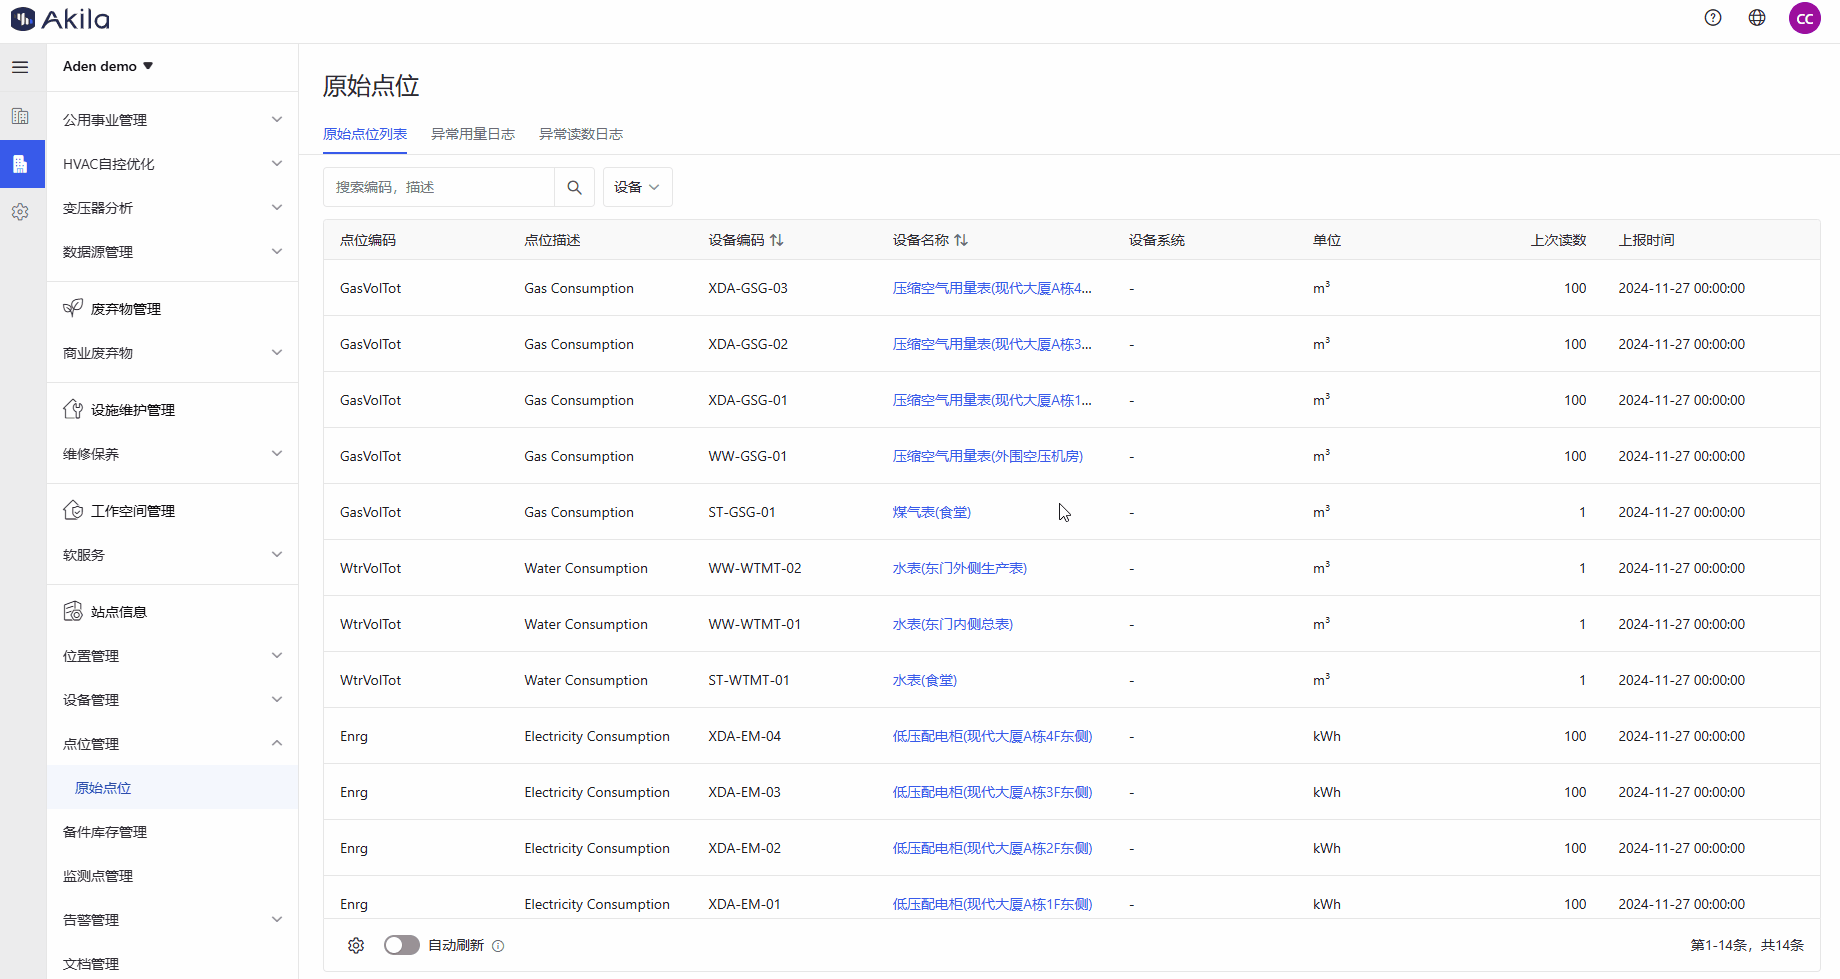The image size is (1840, 979).
Task: Select the building icon in left rail
Action: 20,116
